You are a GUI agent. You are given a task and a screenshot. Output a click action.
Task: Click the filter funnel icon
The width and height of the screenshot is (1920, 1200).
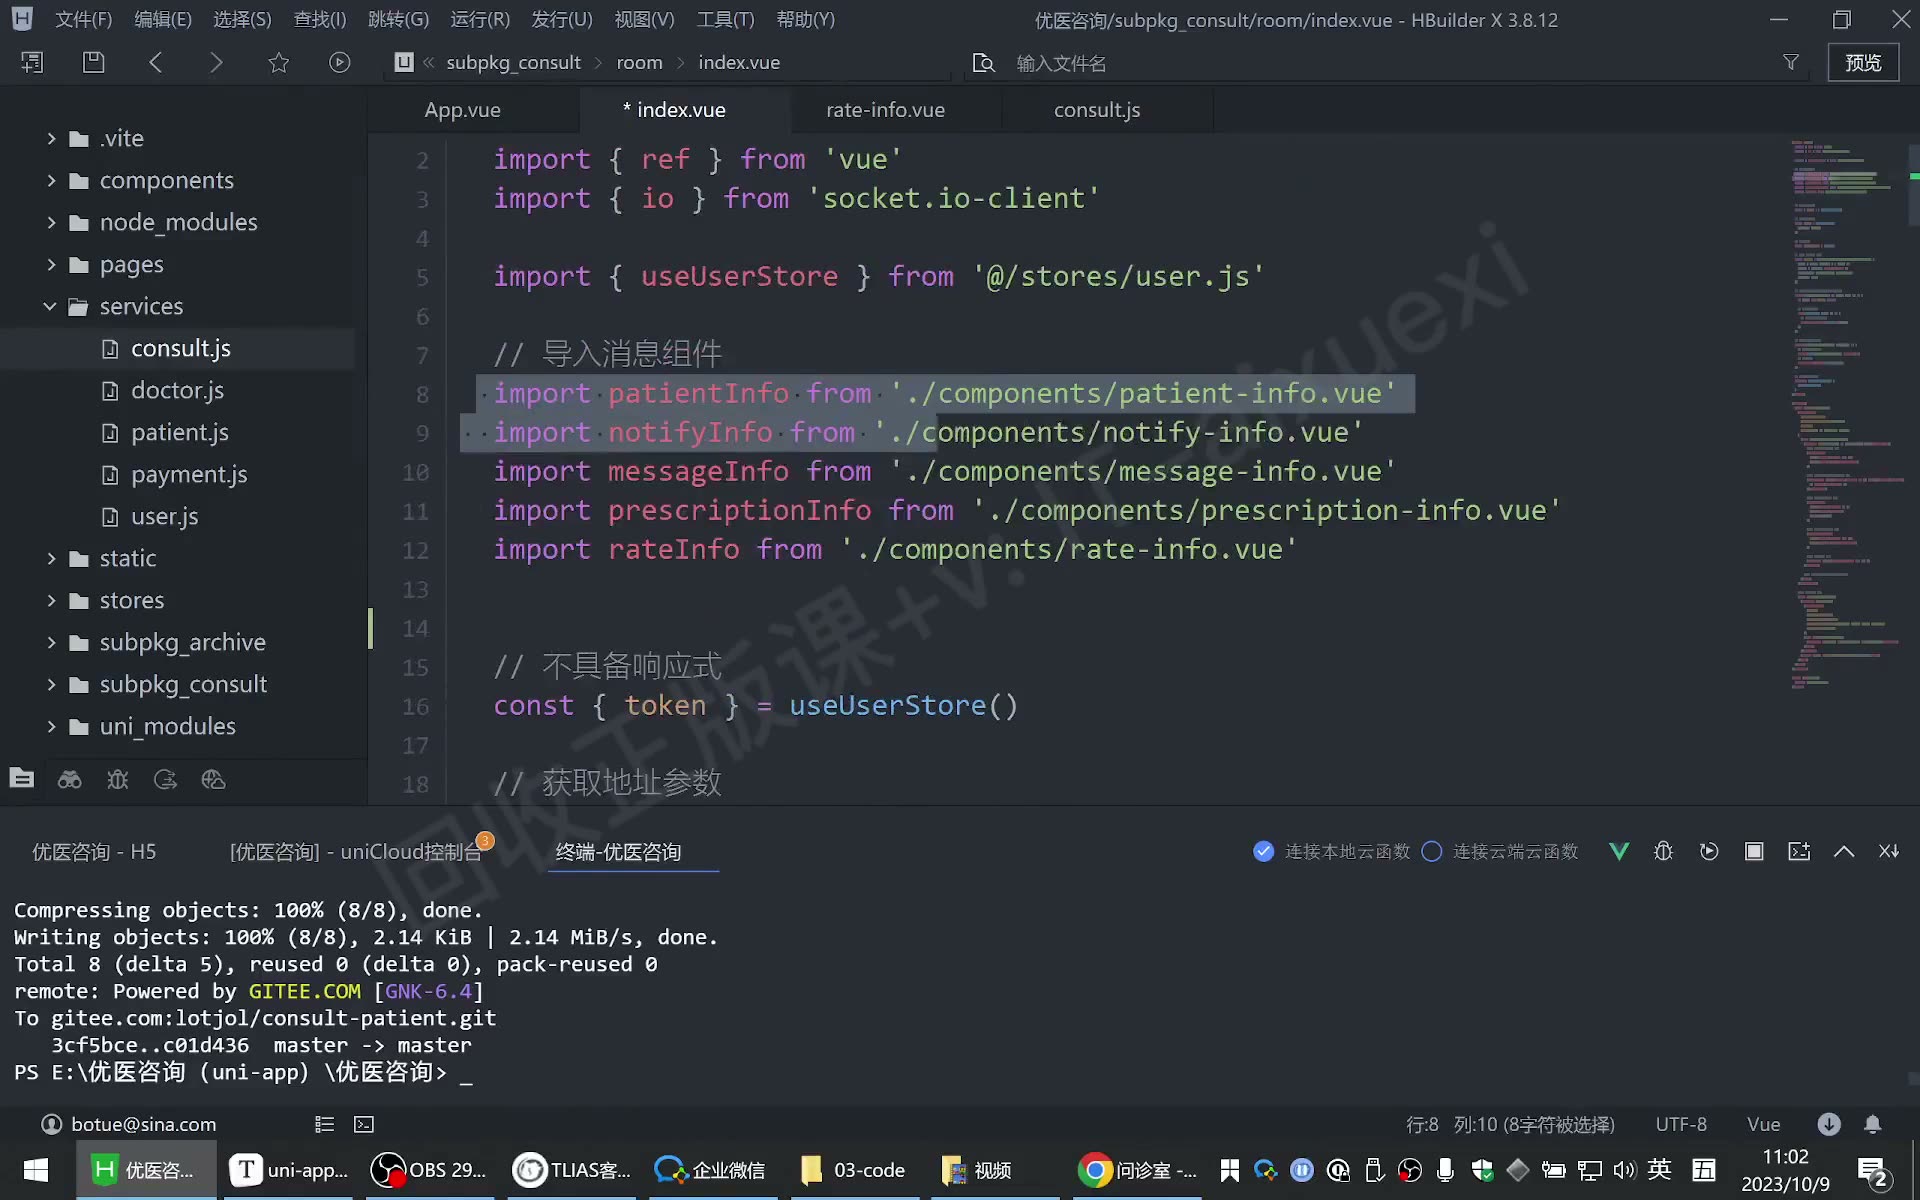(x=1791, y=62)
